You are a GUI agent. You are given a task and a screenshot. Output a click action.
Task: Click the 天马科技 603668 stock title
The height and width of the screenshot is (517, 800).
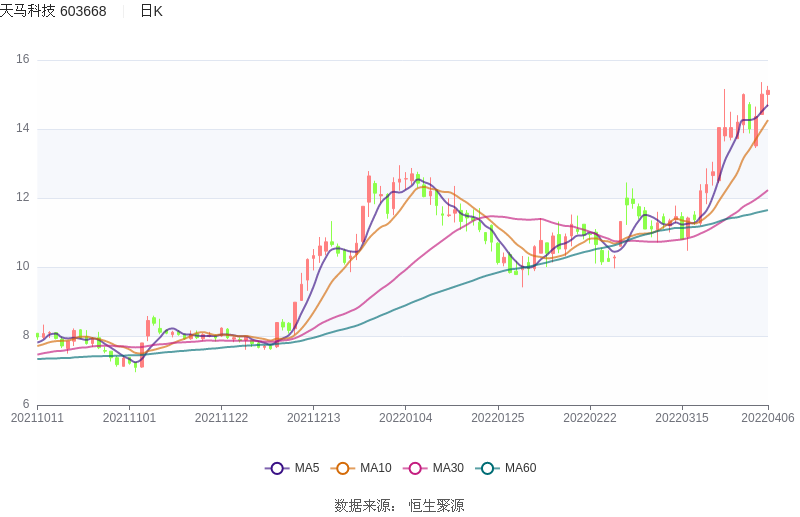tap(53, 11)
